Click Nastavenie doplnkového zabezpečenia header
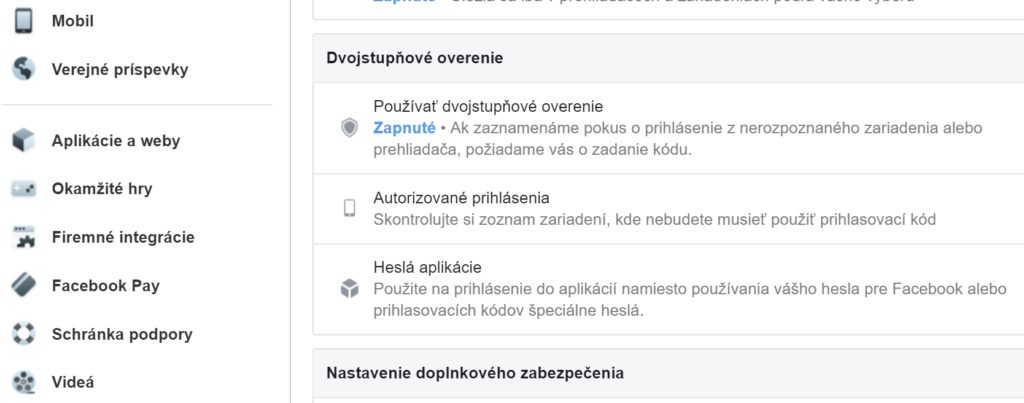1024x403 pixels. (475, 373)
